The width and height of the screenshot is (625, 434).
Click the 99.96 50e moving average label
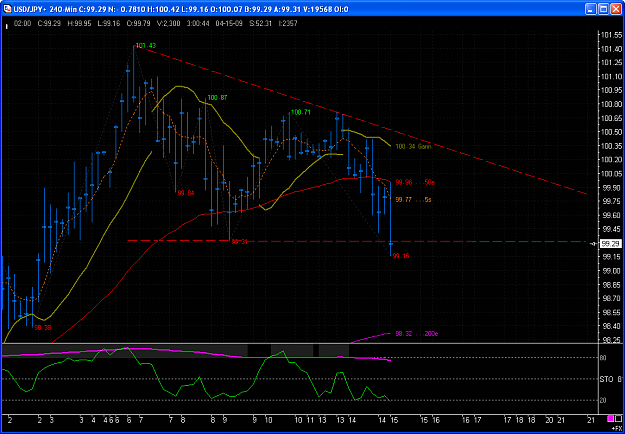(415, 183)
